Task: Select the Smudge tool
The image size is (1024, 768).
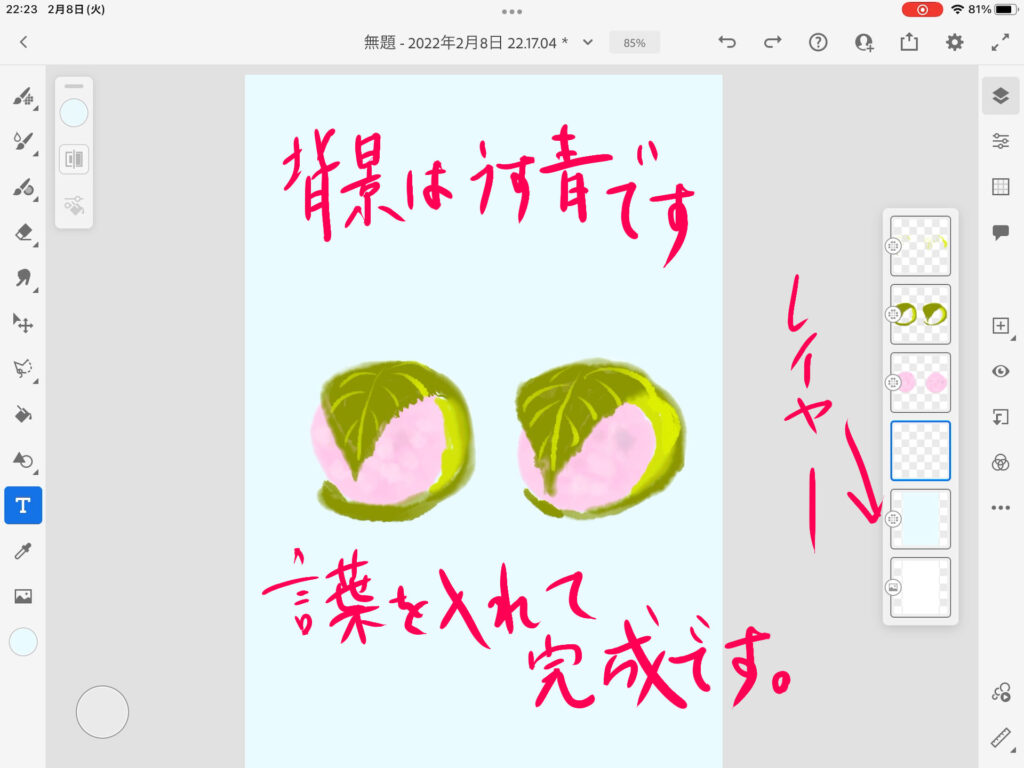Action: (23, 277)
